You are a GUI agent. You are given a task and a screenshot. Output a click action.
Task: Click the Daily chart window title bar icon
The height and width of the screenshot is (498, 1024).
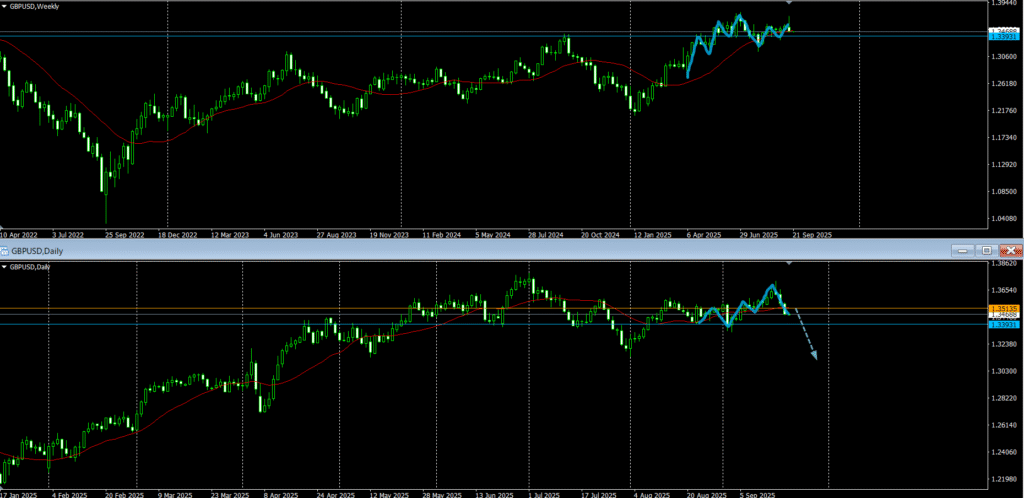[6, 250]
